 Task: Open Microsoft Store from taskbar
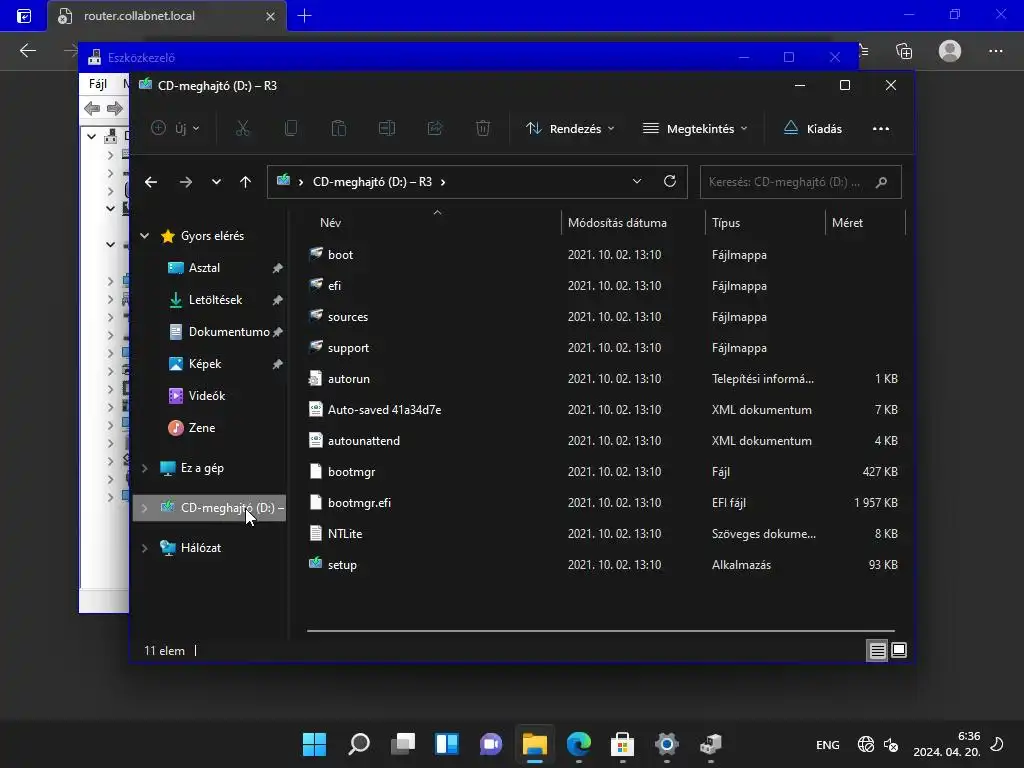point(622,744)
